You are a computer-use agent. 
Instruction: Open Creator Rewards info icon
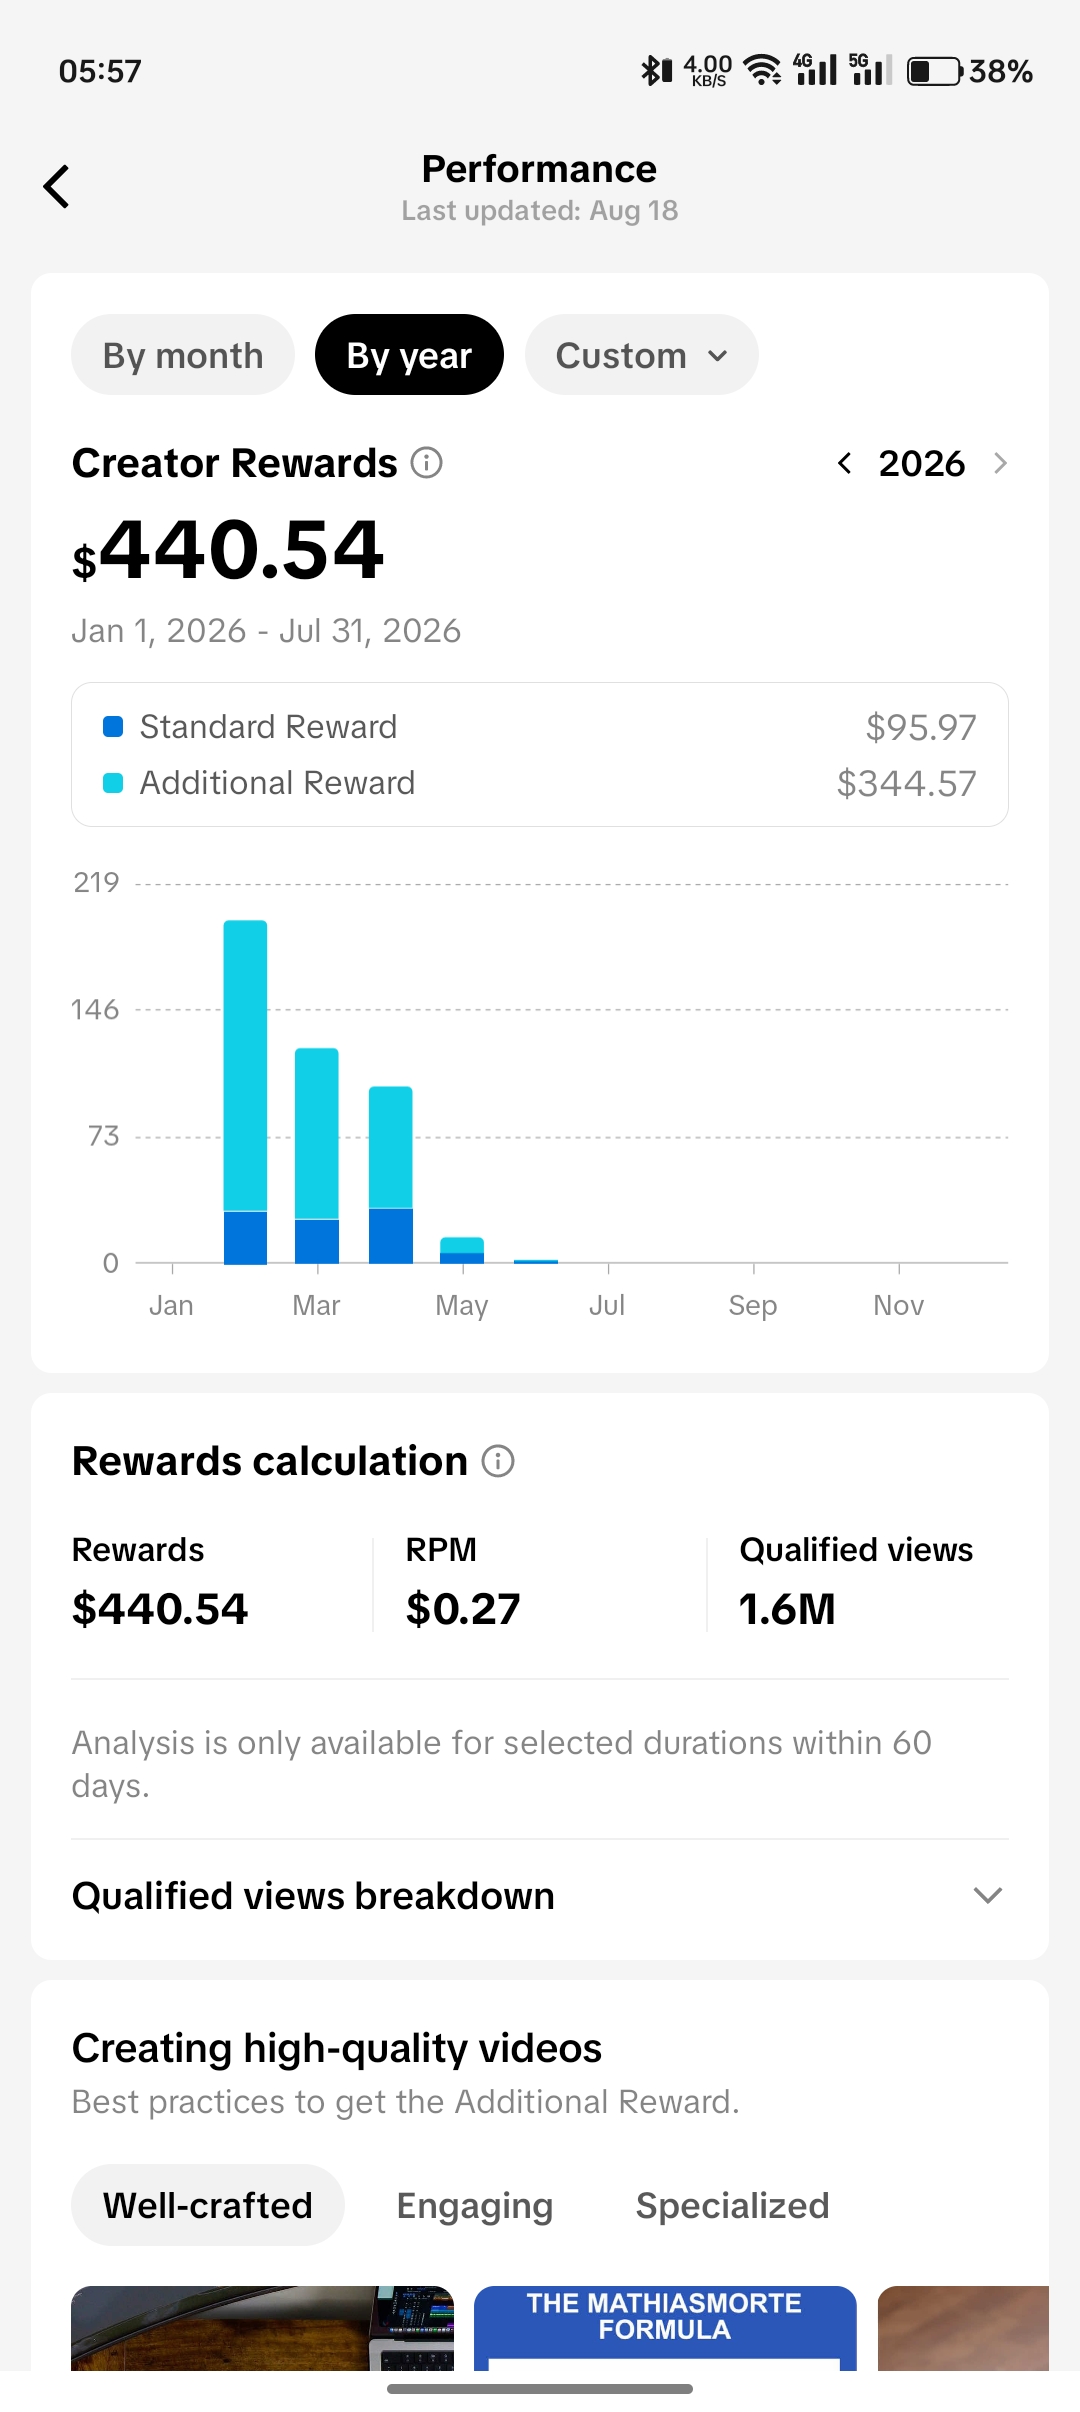pyautogui.click(x=427, y=463)
